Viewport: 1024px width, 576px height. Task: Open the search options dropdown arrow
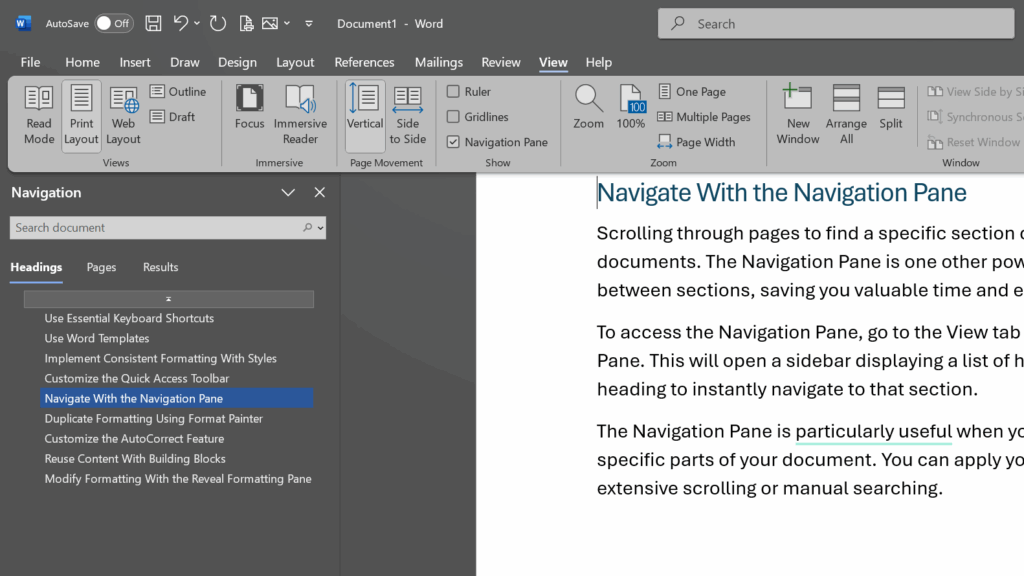321,228
